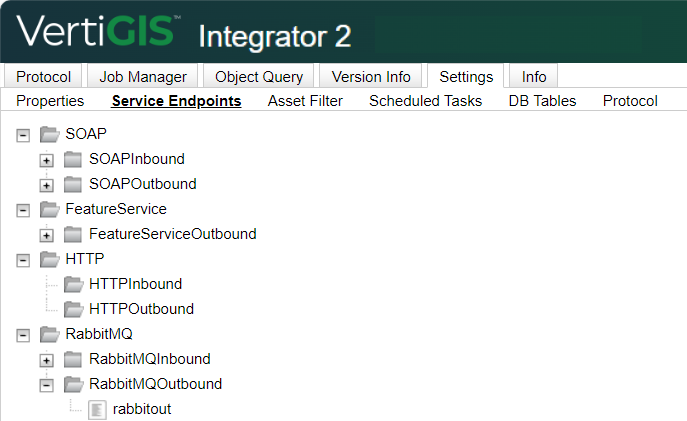Viewport: 687px width, 421px height.
Task: Select the HTTP tree label
Action: click(x=85, y=259)
